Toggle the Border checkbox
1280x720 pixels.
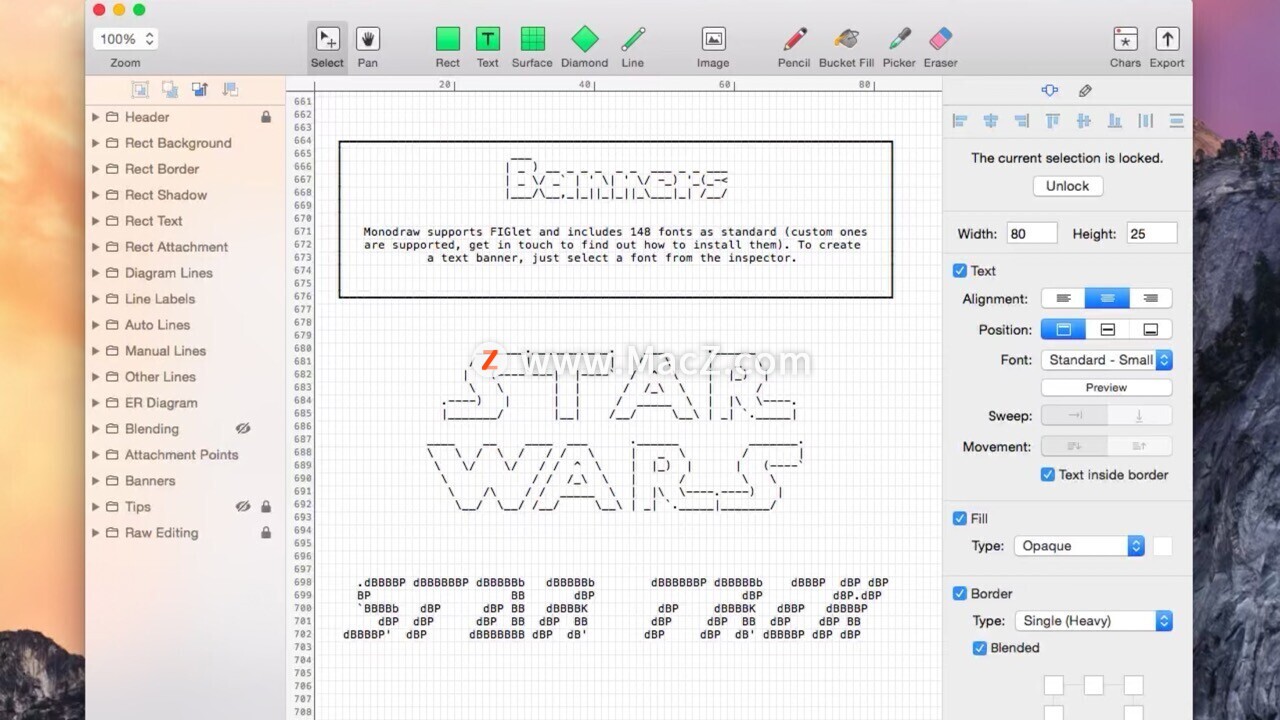click(x=960, y=594)
